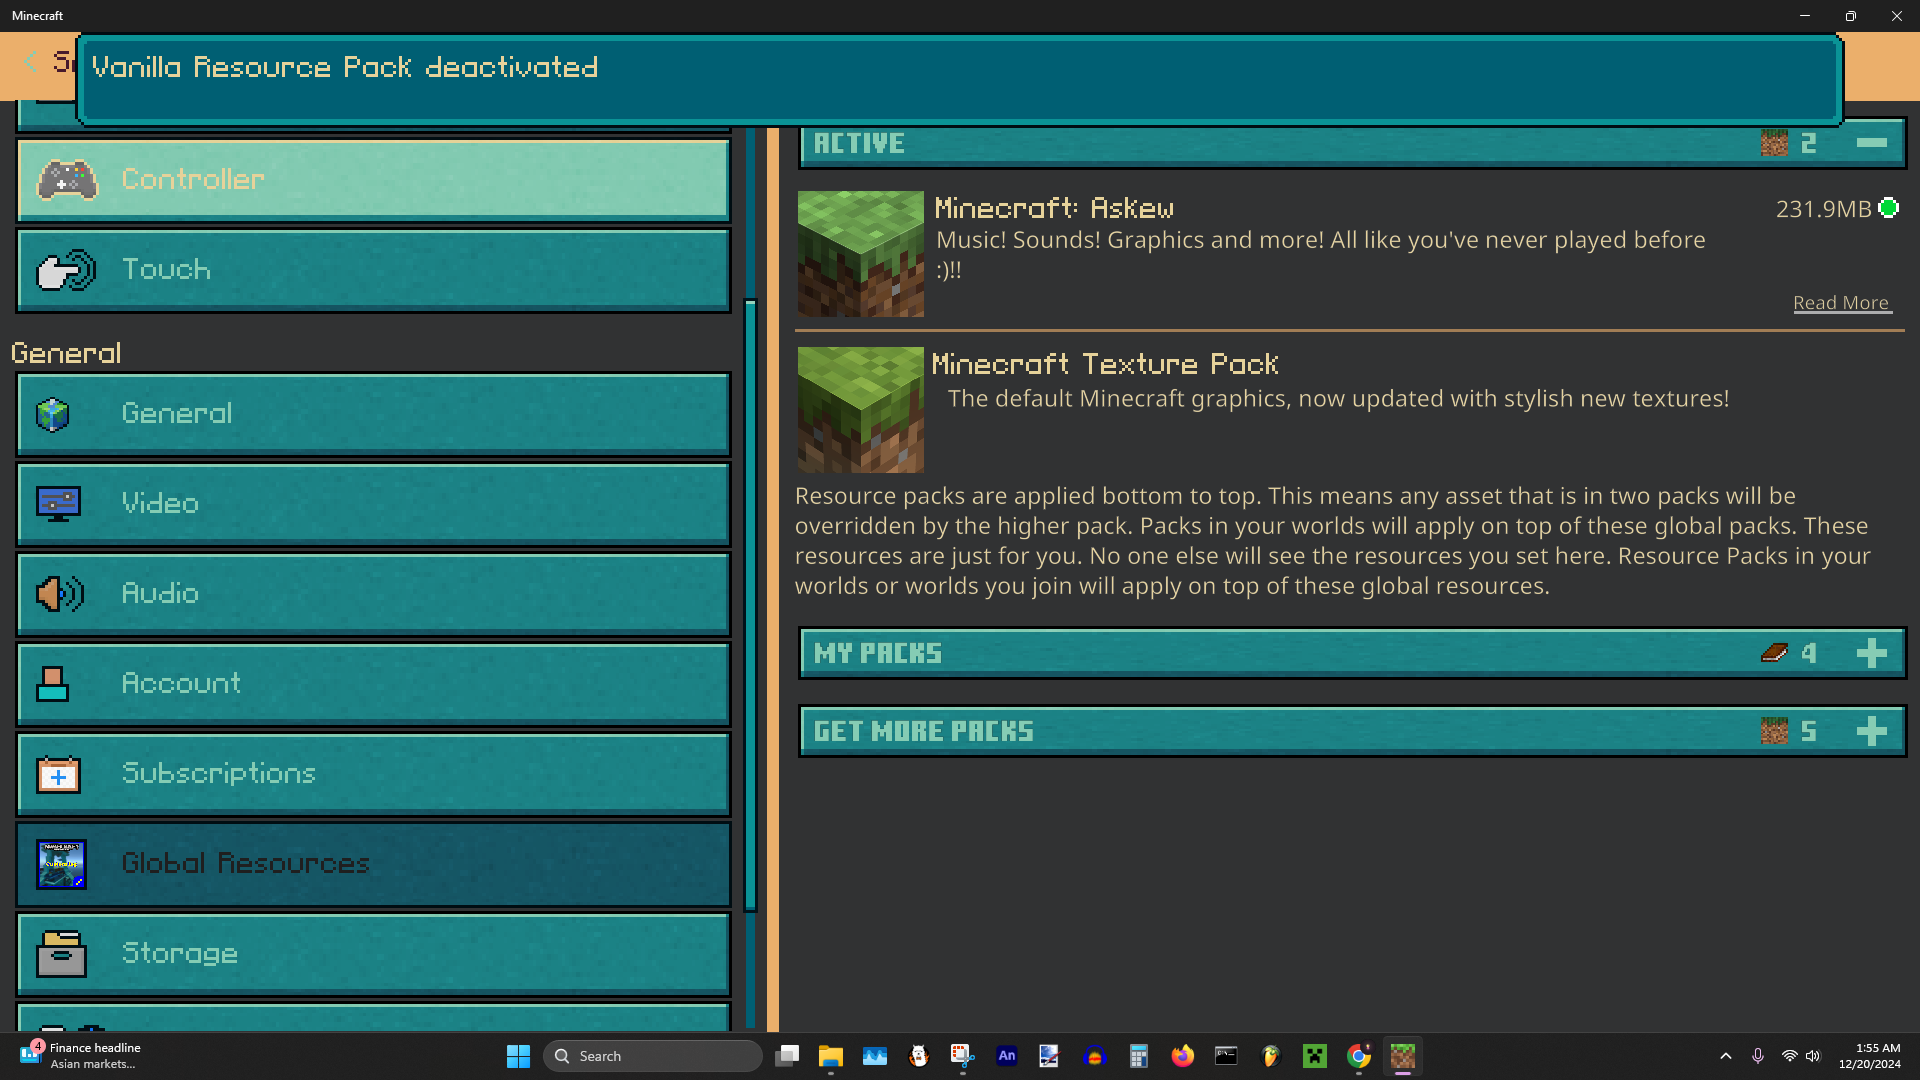Screen dimensions: 1920x1080
Task: Click the Video monitor icon
Action: pyautogui.click(x=58, y=504)
